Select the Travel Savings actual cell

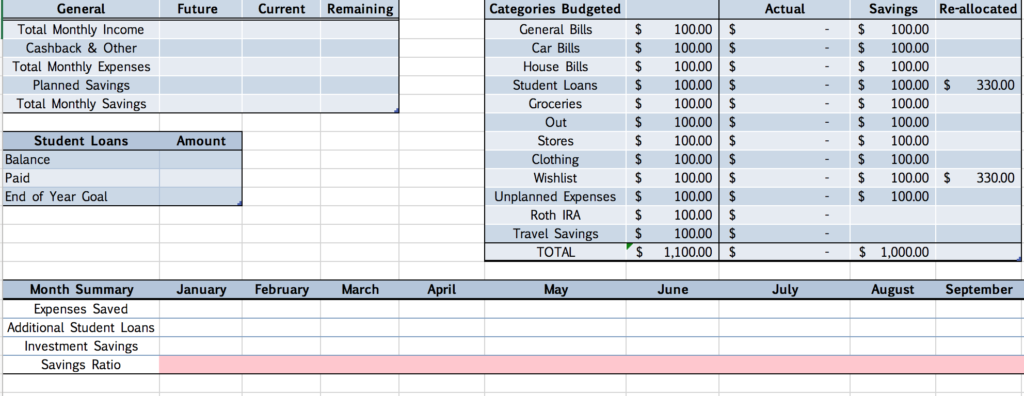point(784,233)
